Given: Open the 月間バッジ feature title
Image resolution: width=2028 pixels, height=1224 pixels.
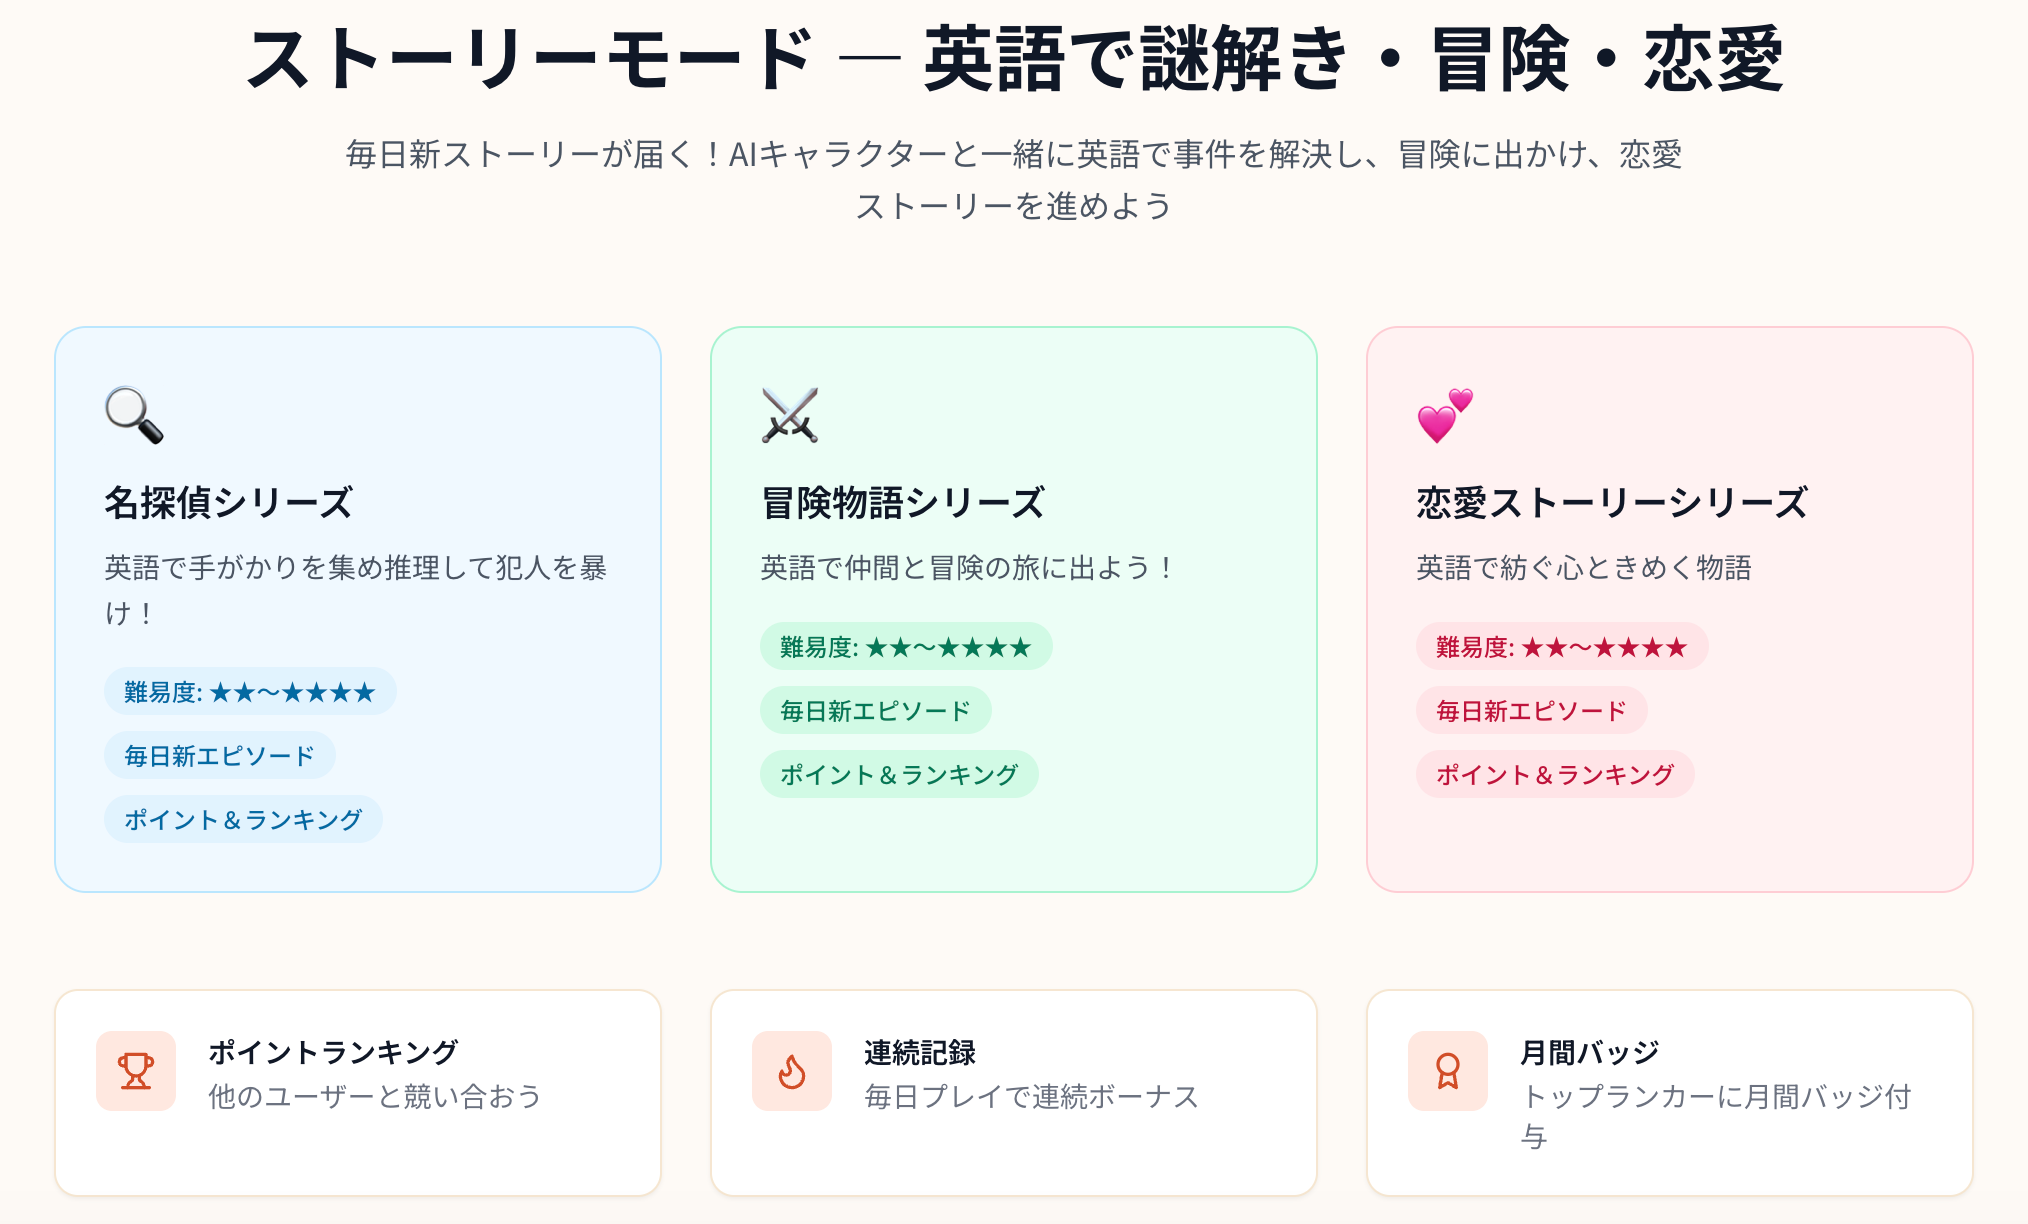Looking at the screenshot, I should (x=1590, y=1052).
